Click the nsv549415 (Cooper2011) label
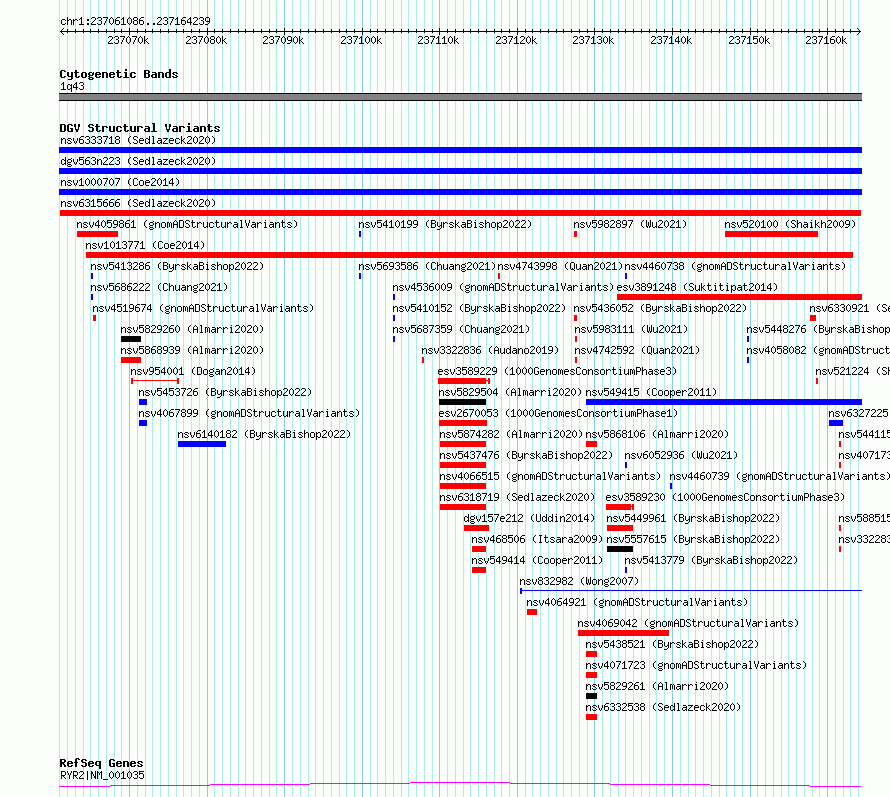The height and width of the screenshot is (797, 890). 651,392
